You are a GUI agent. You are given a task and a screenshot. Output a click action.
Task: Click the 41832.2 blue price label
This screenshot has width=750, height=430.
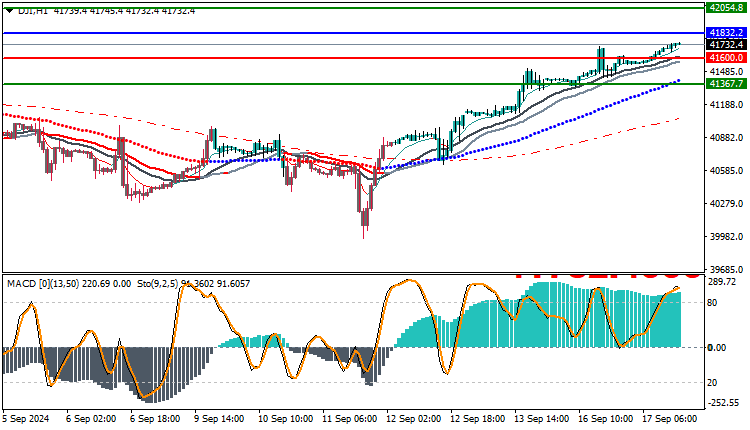[726, 33]
